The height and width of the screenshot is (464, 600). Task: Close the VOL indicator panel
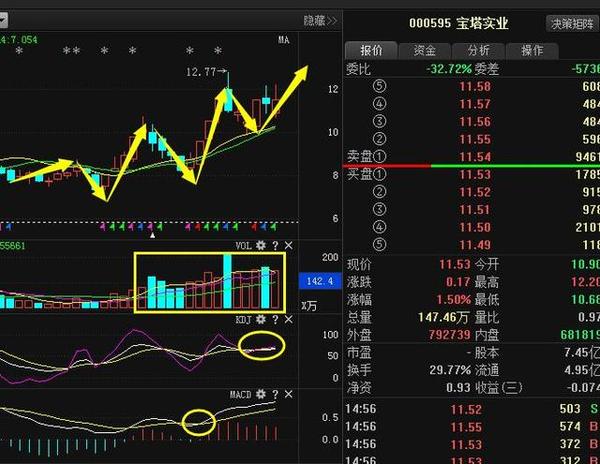click(x=289, y=246)
